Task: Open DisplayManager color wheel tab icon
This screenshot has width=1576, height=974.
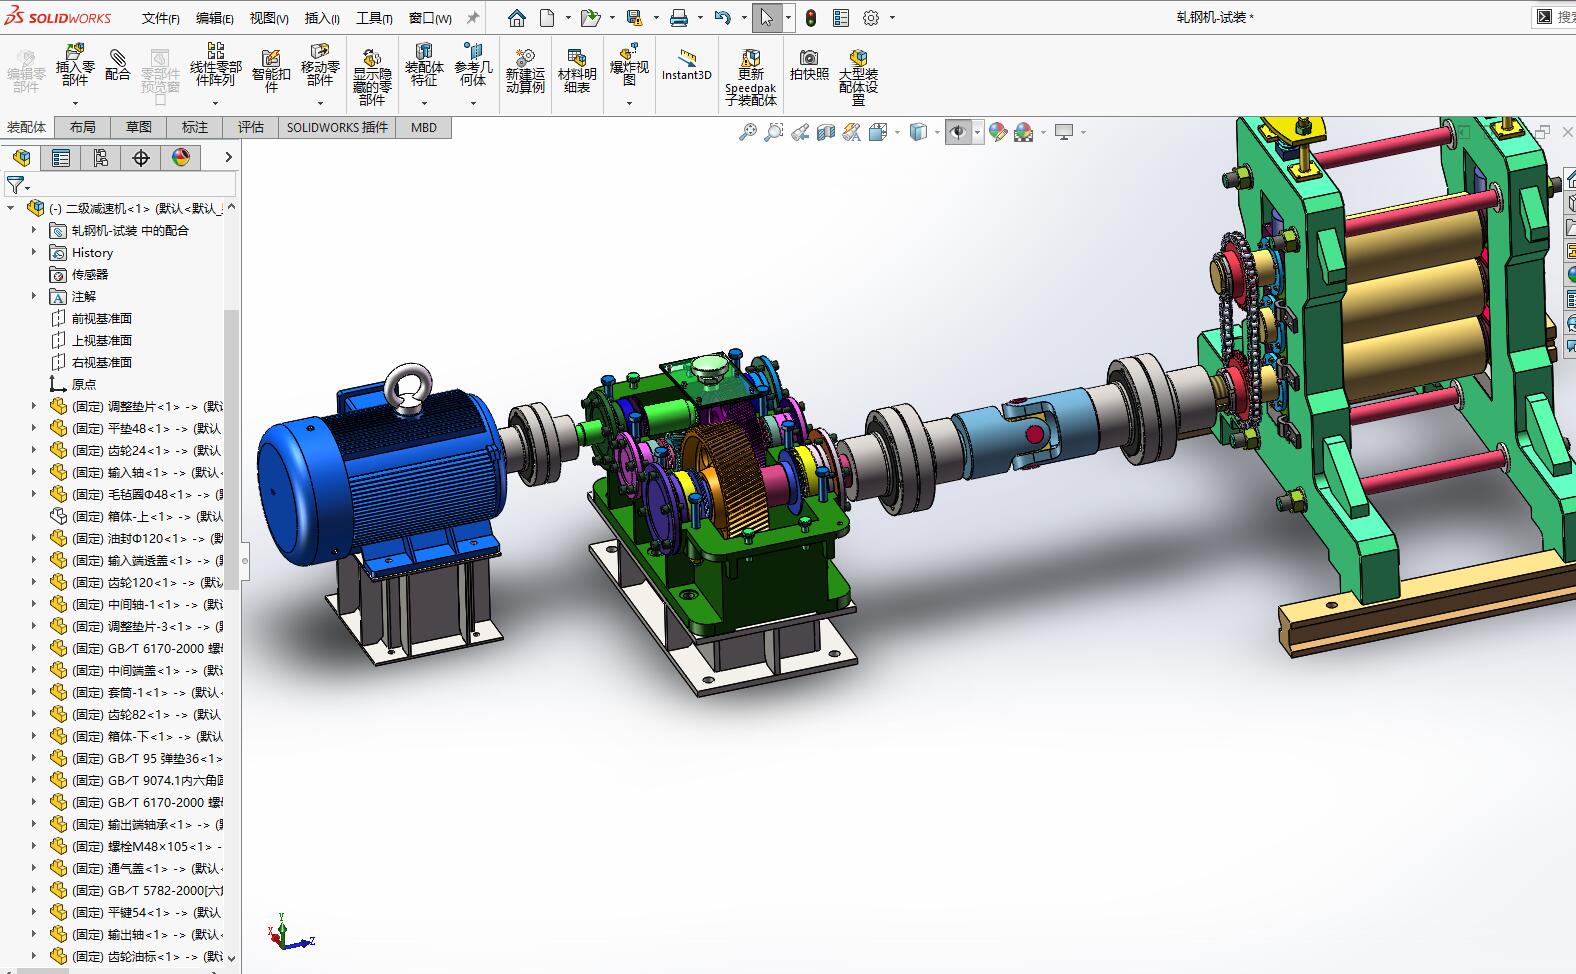Action: coord(181,158)
